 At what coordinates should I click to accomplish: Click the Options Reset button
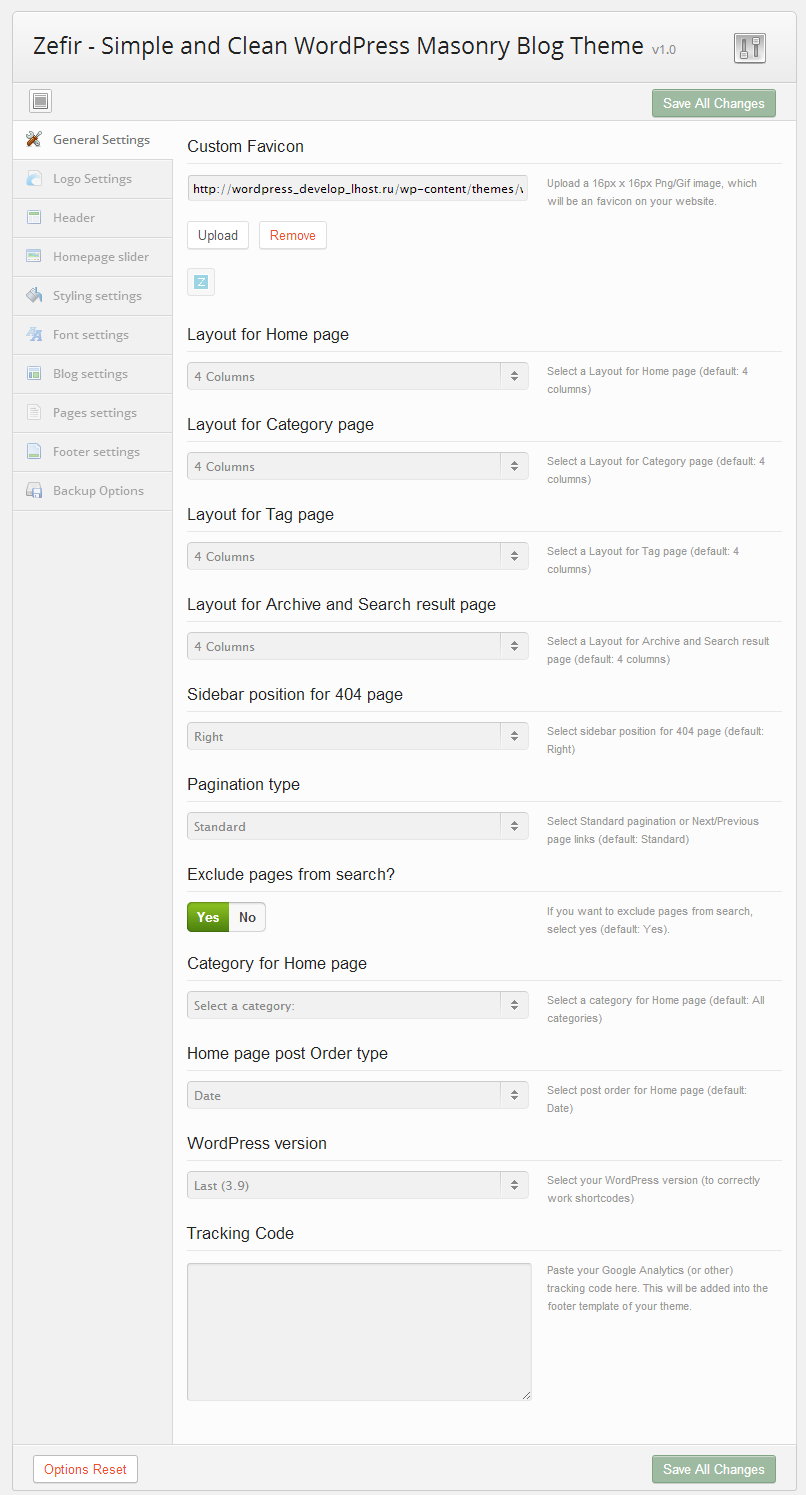85,1469
